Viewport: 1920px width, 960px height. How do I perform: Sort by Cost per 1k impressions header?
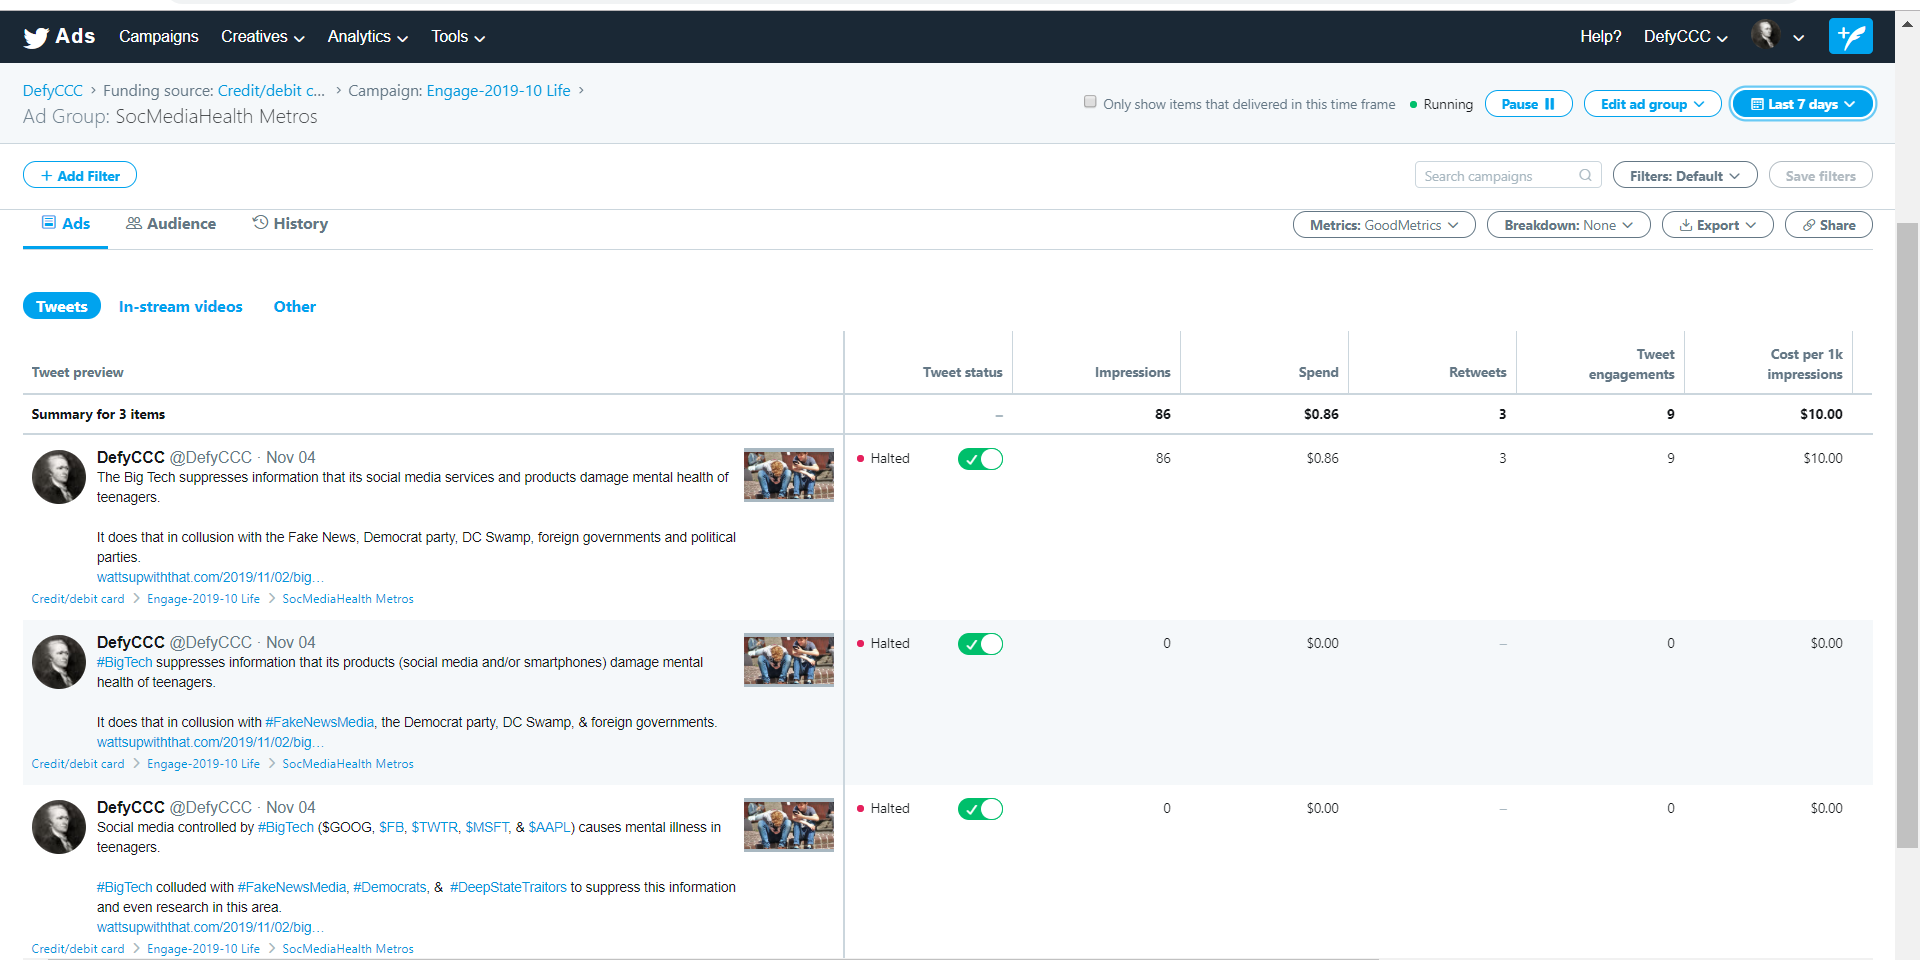click(x=1805, y=364)
